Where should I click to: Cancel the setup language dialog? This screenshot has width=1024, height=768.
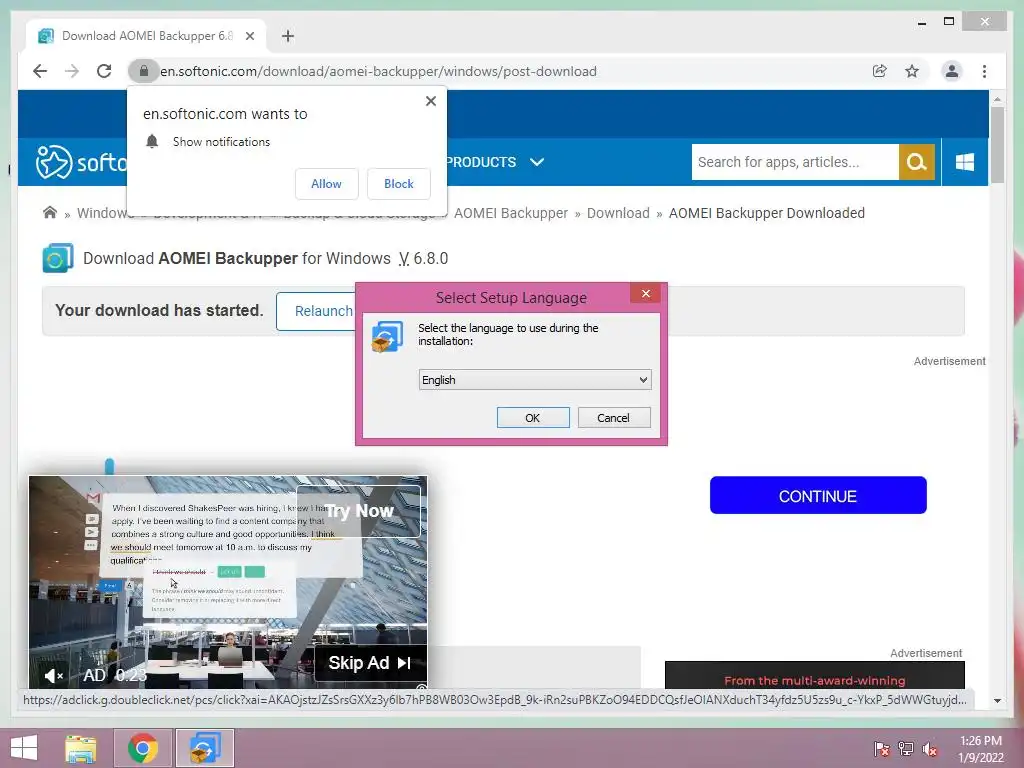(614, 418)
